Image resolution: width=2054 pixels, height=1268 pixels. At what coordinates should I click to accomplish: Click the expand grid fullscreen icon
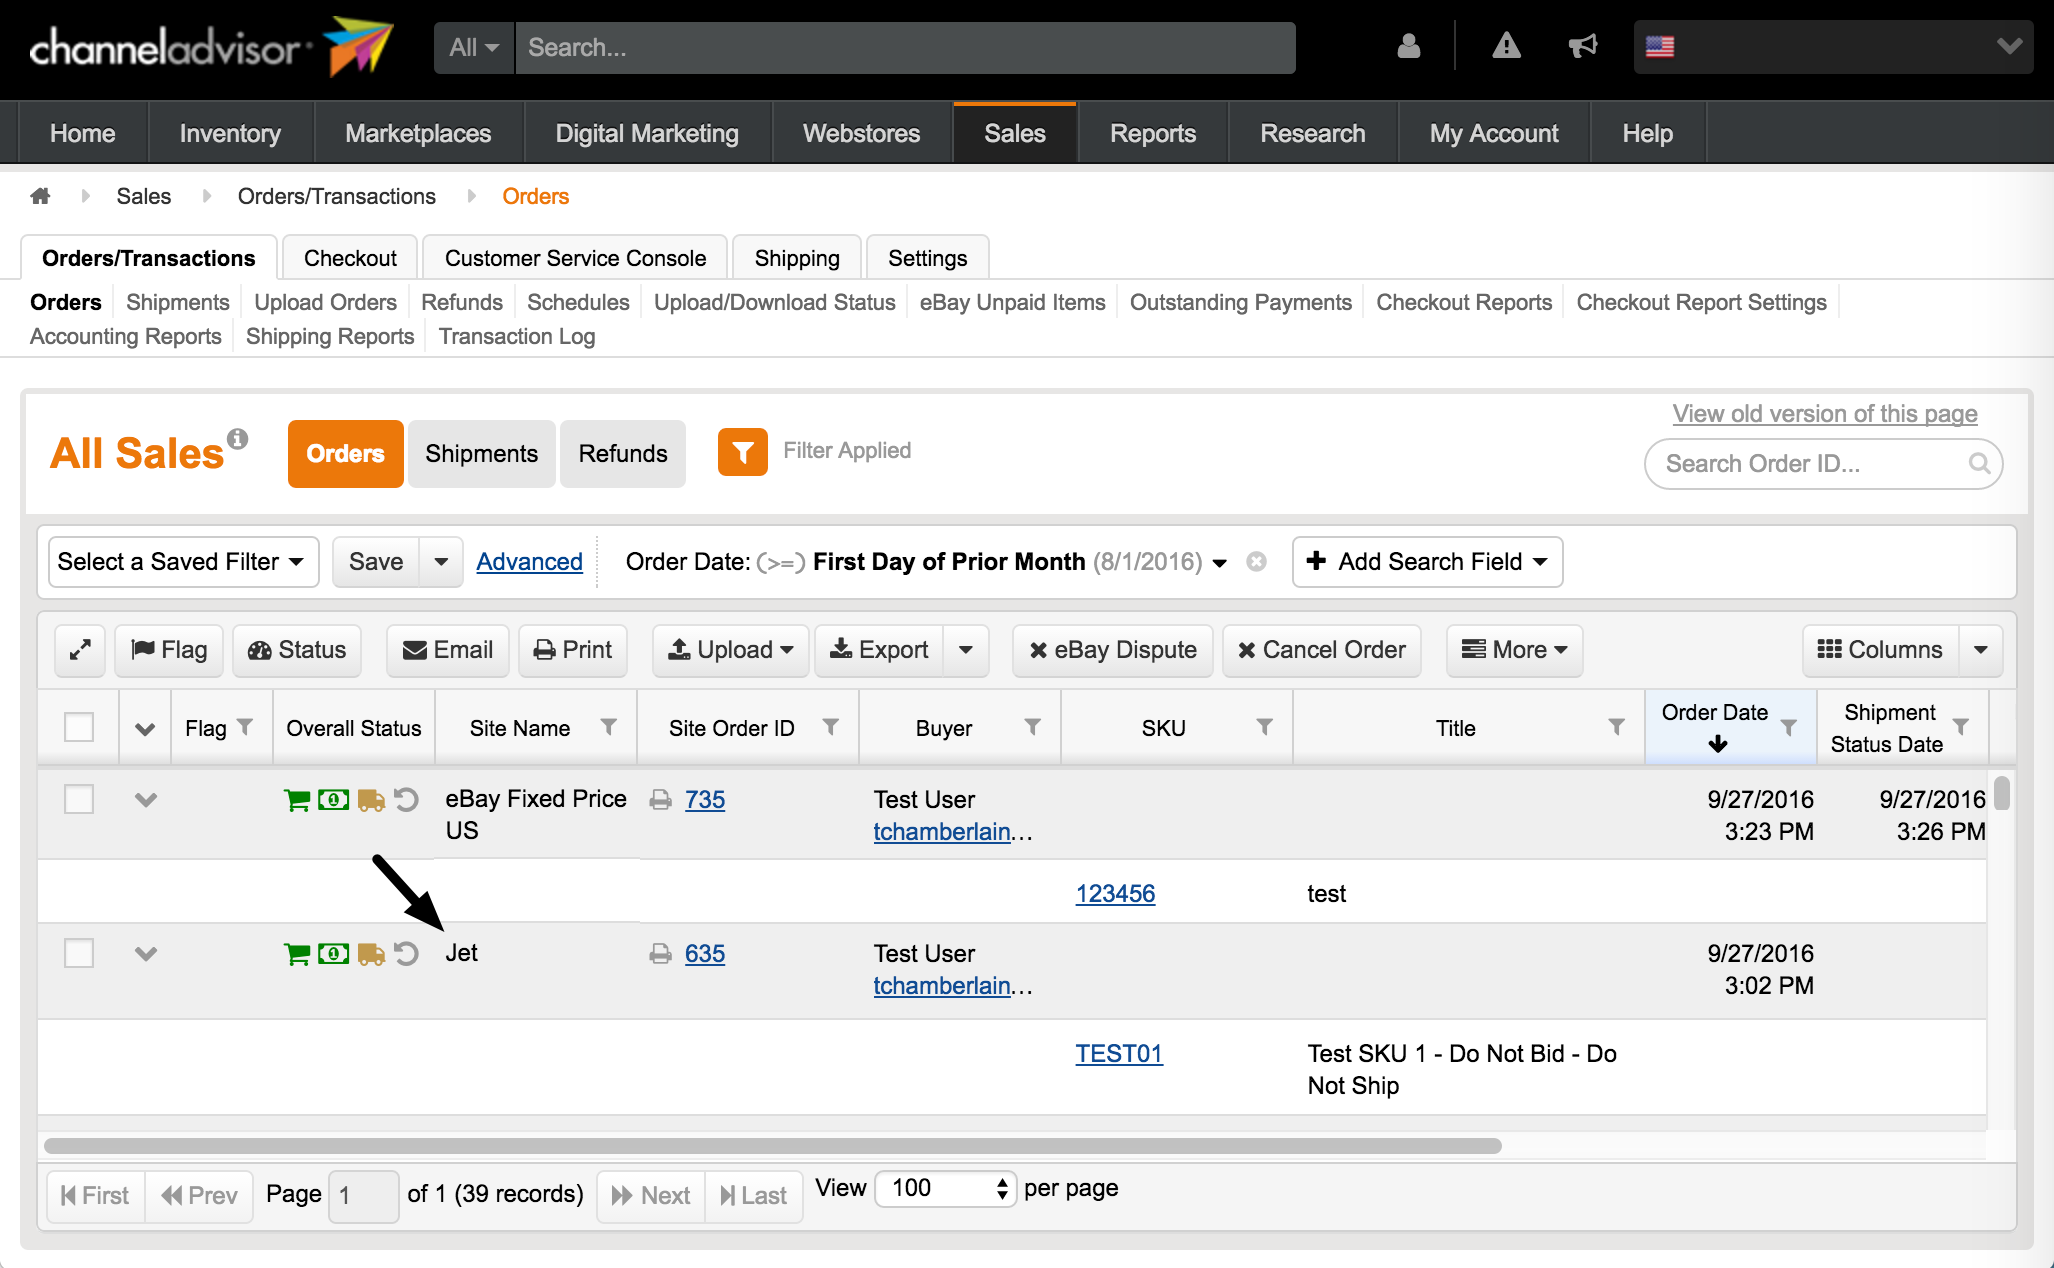click(80, 650)
